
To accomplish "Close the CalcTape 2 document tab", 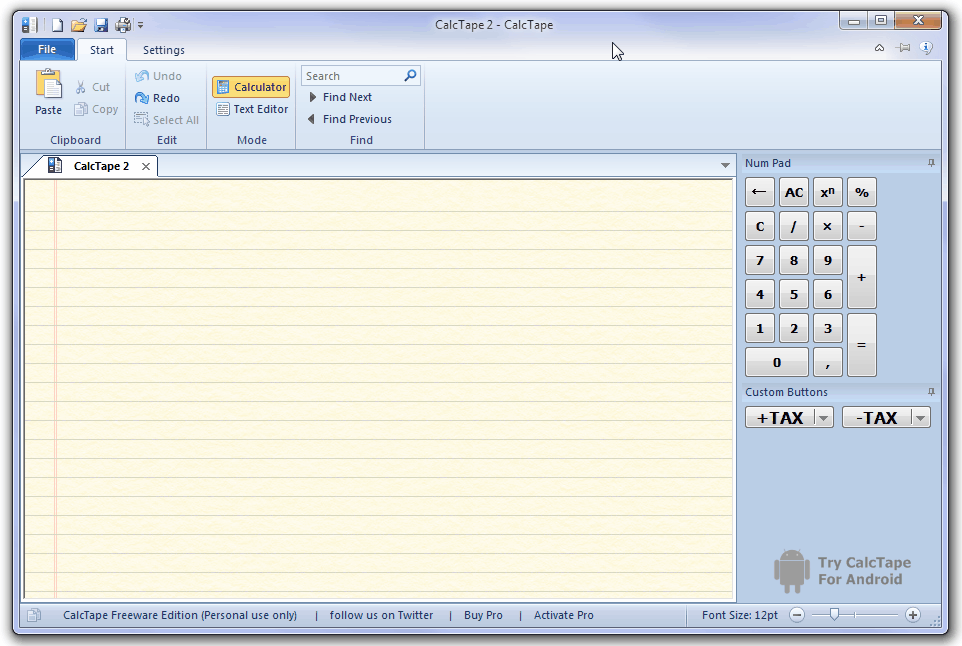I will point(145,166).
